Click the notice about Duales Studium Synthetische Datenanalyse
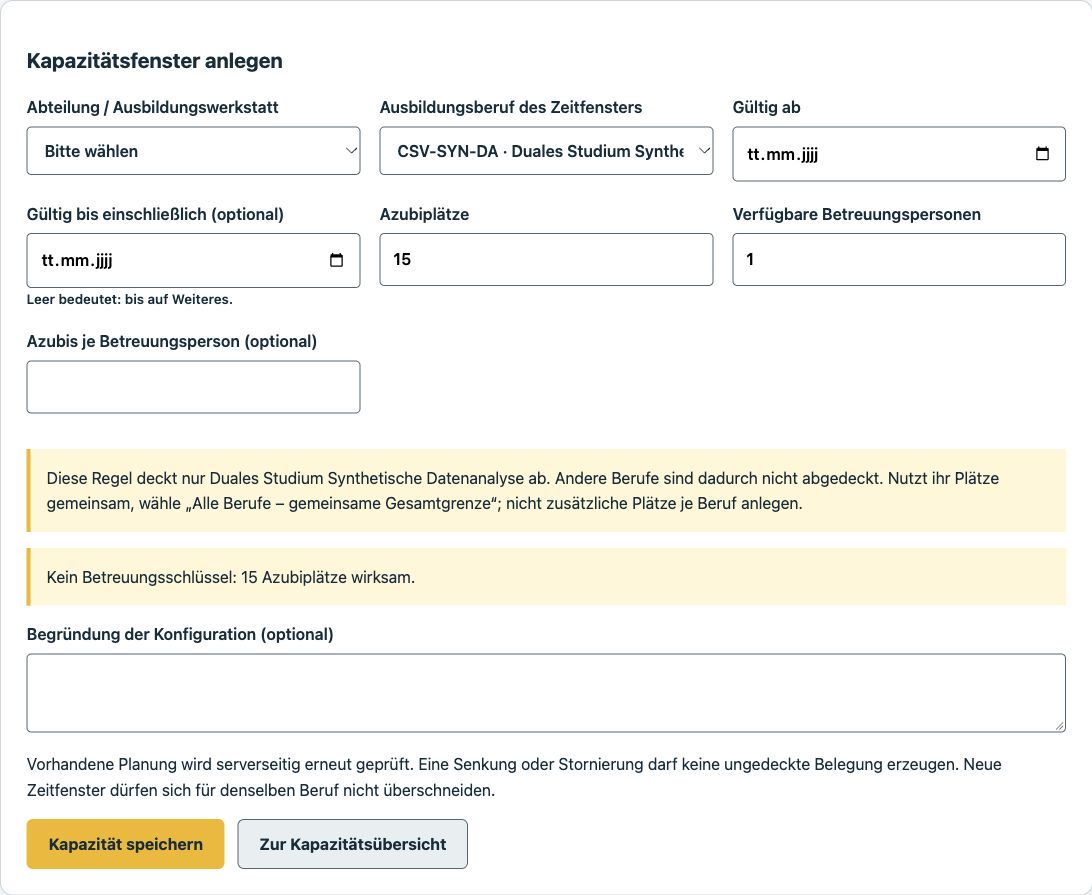Image resolution: width=1092 pixels, height=895 pixels. 546,490
